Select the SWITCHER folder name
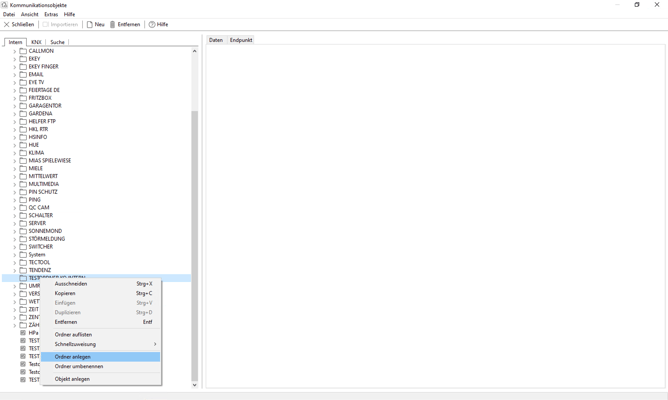668x400 pixels. pos(41,247)
